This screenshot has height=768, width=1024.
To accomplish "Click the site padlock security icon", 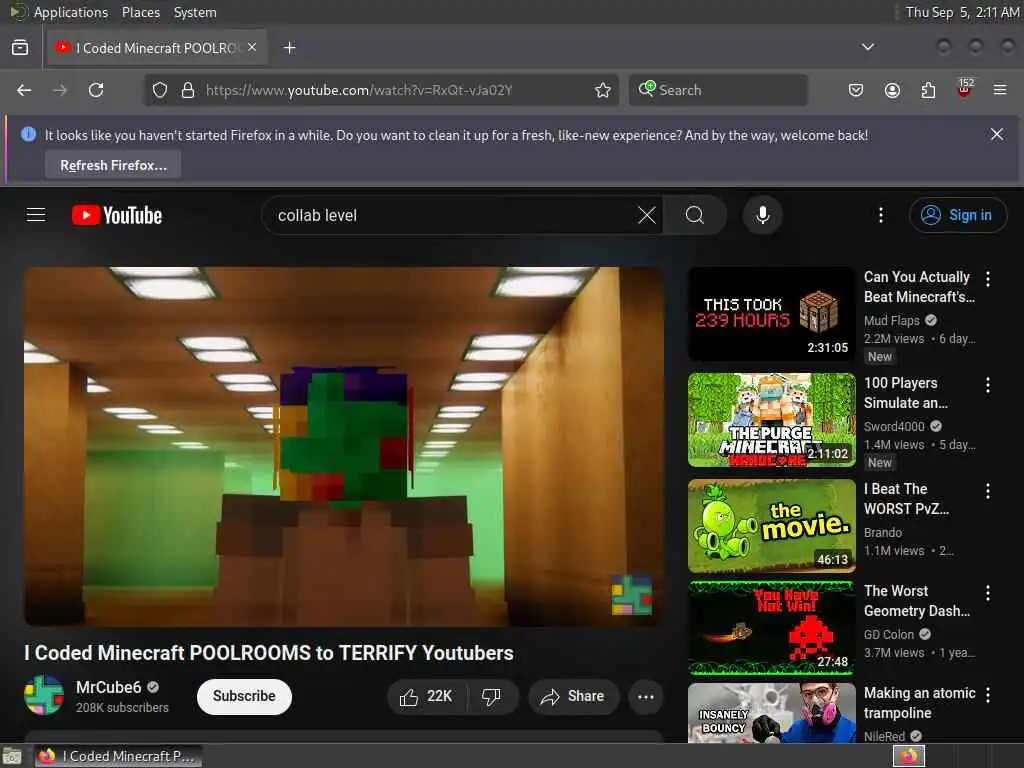I will [188, 90].
